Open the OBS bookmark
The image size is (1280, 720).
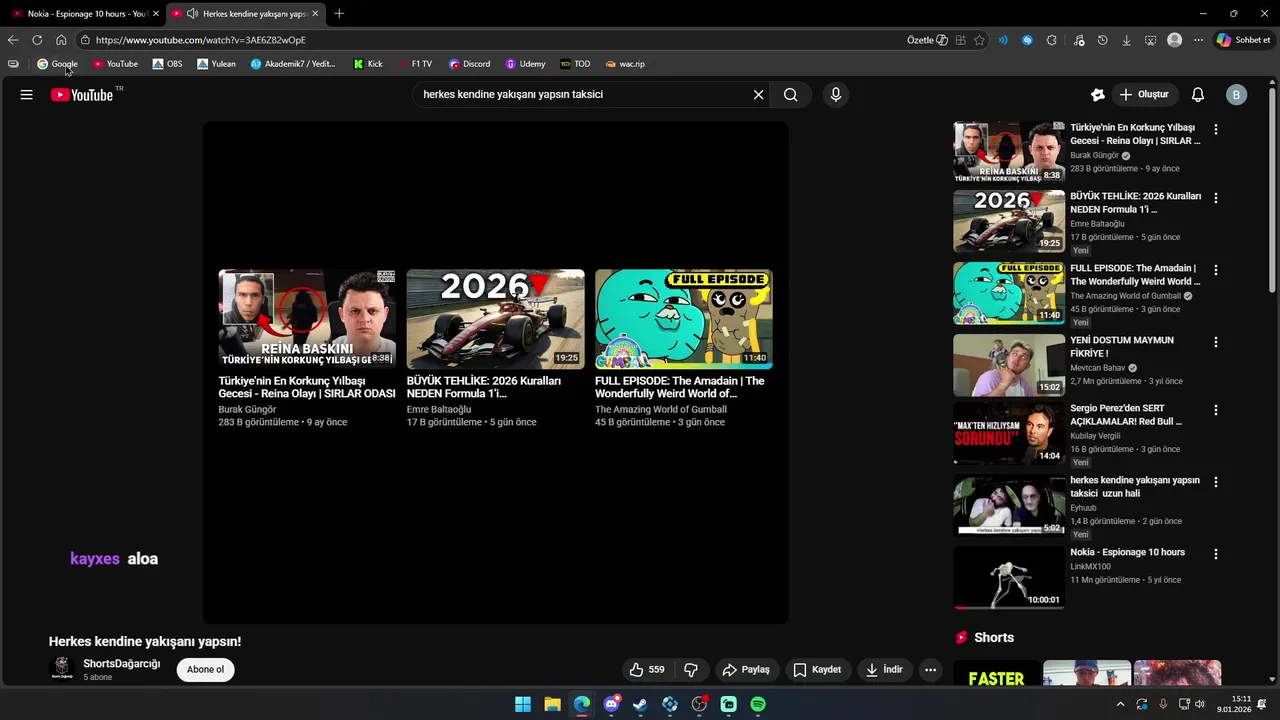pos(167,64)
